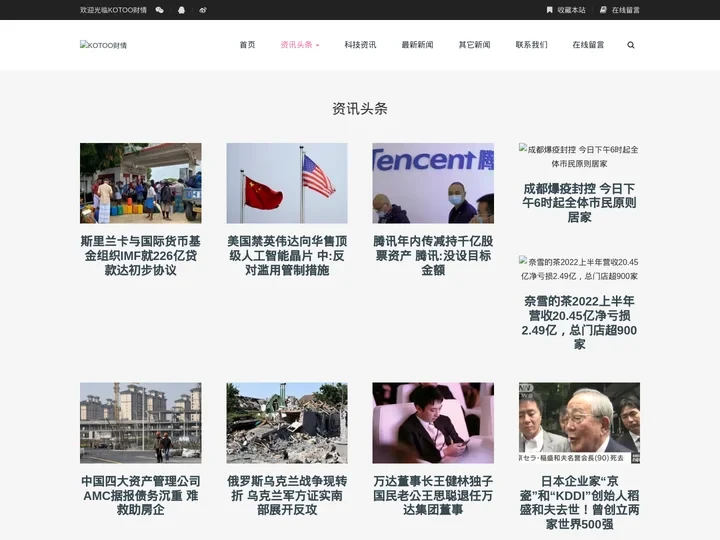
Task: Click the QQ penguin icon
Action: click(x=181, y=10)
